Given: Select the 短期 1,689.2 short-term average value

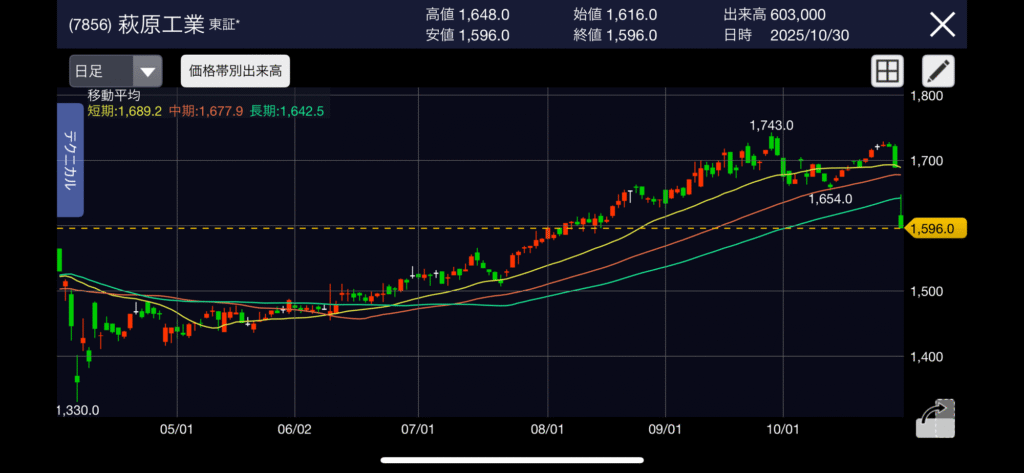Looking at the screenshot, I should (x=124, y=111).
